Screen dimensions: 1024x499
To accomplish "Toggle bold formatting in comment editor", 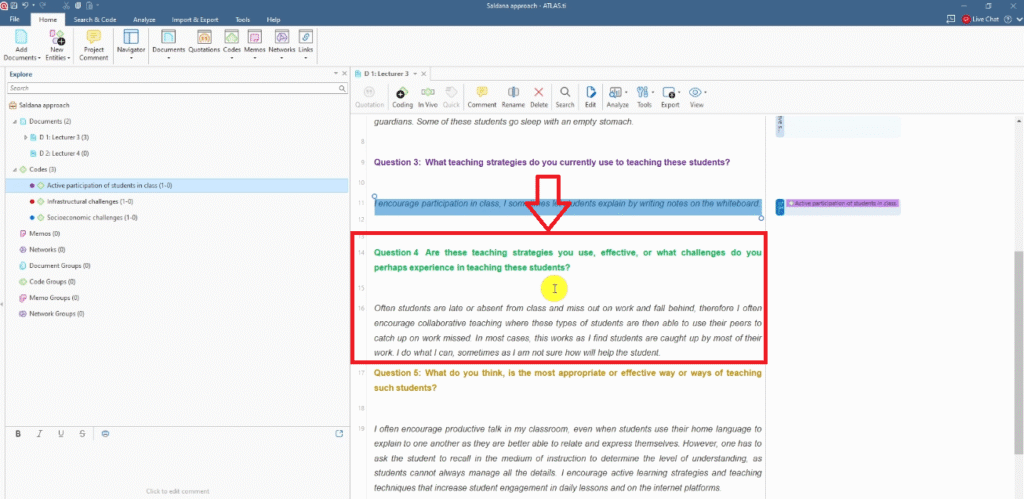I will point(18,433).
